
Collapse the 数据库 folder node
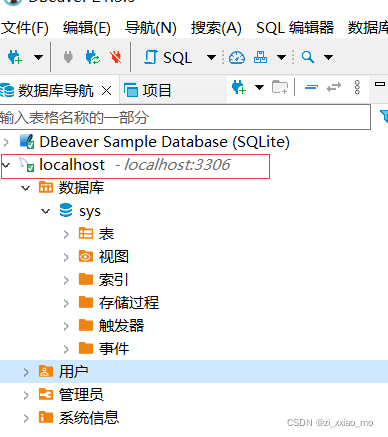click(26, 188)
